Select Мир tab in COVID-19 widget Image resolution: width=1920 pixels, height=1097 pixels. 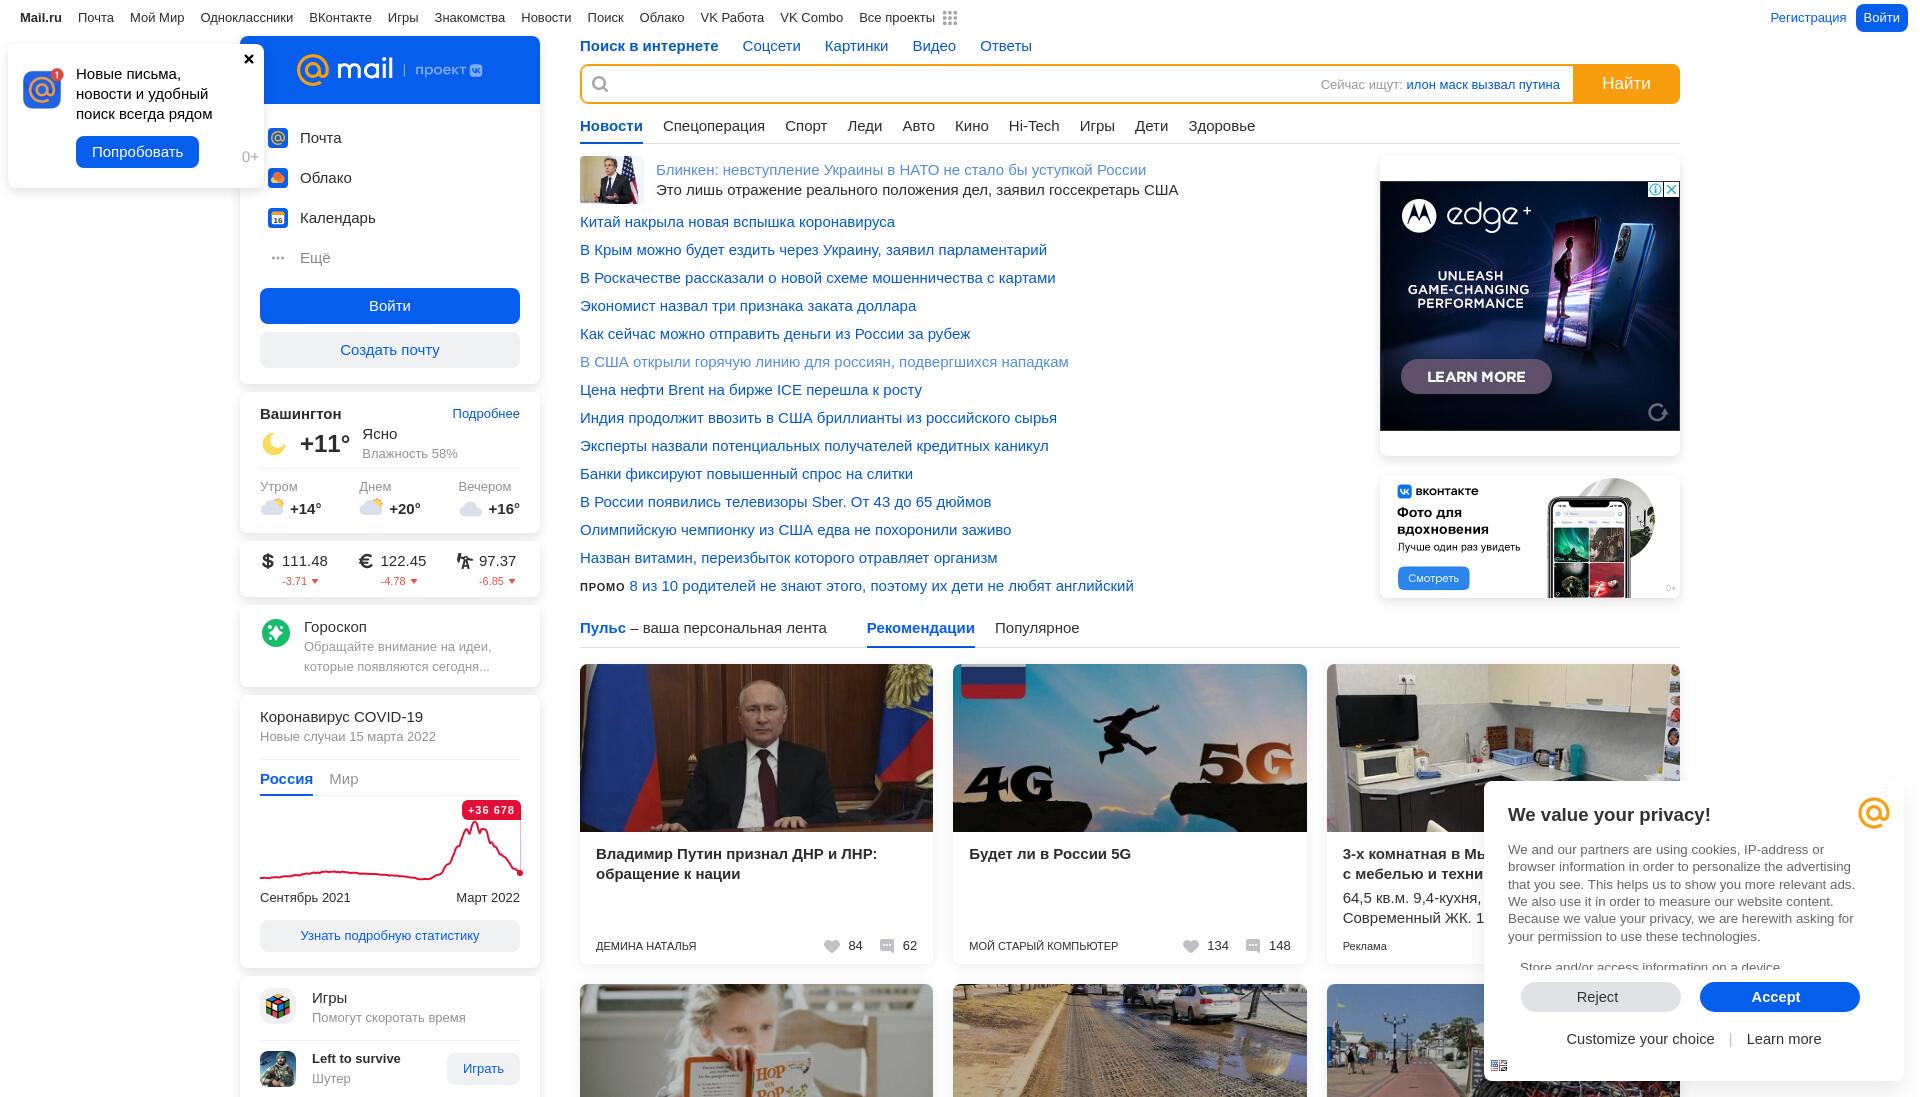344,779
